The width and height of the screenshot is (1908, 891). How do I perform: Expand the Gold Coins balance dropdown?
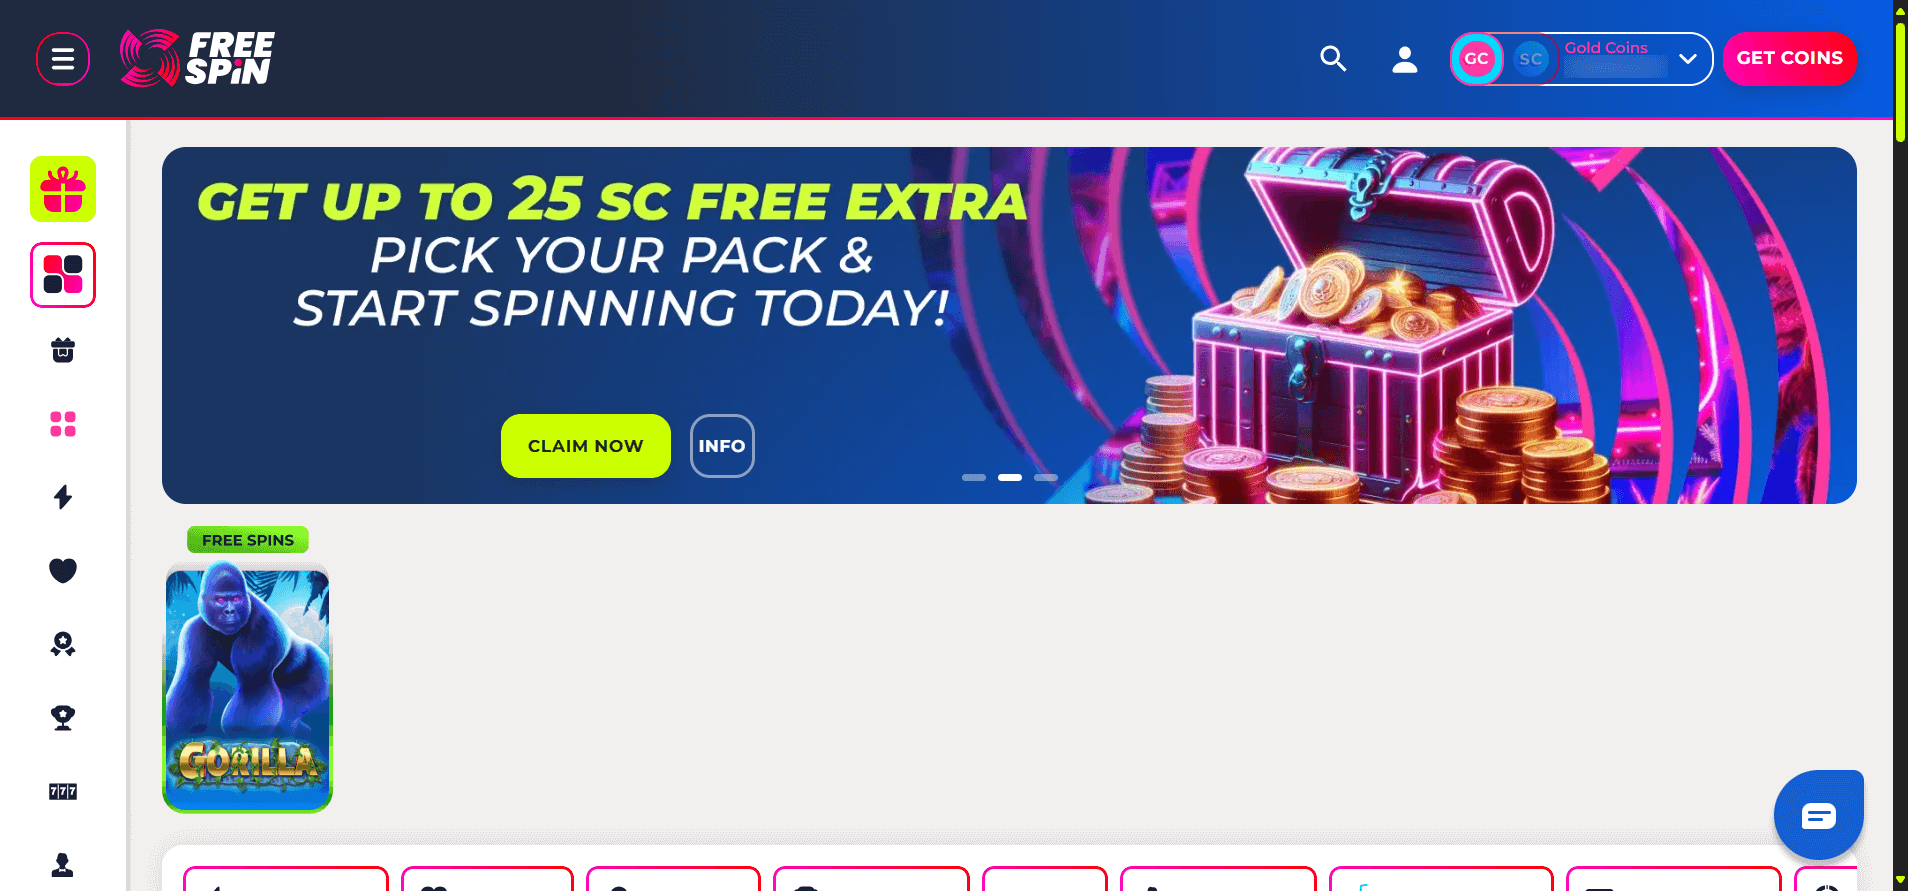[1688, 59]
